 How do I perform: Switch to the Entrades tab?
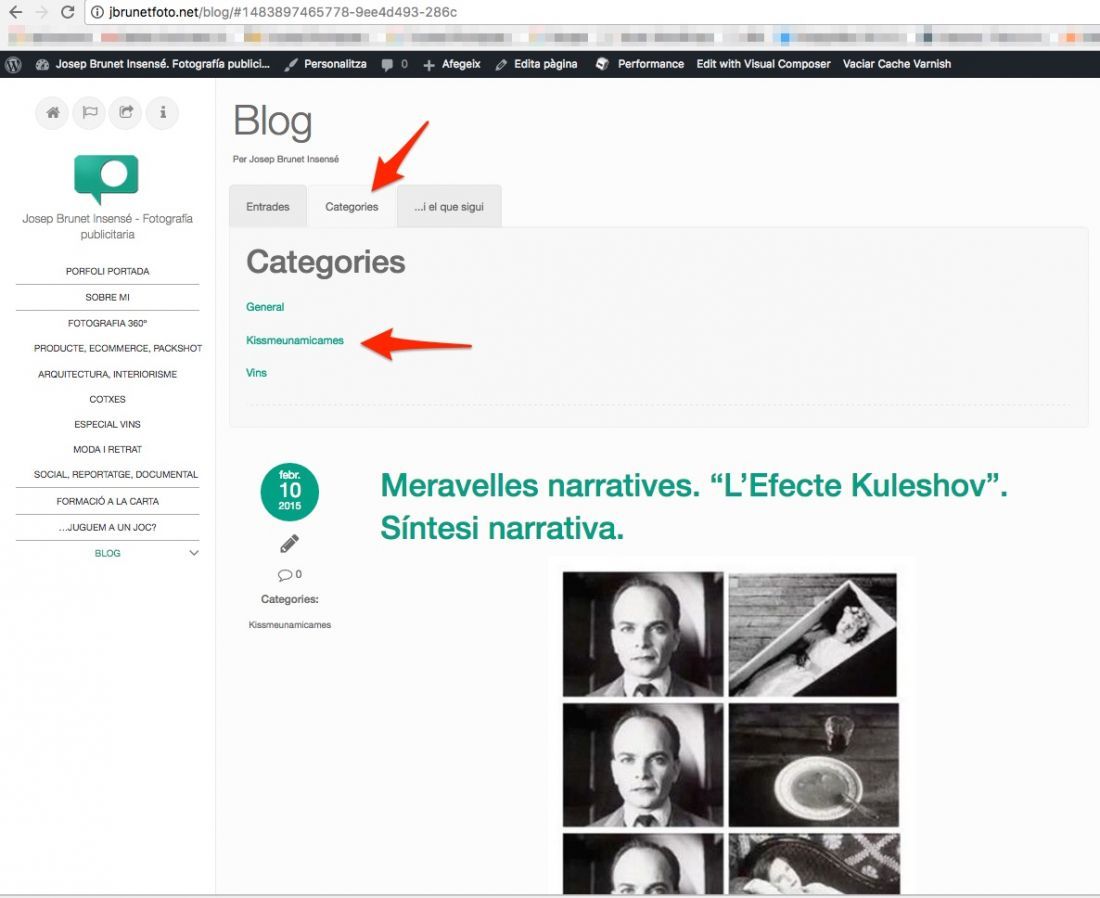(x=268, y=206)
